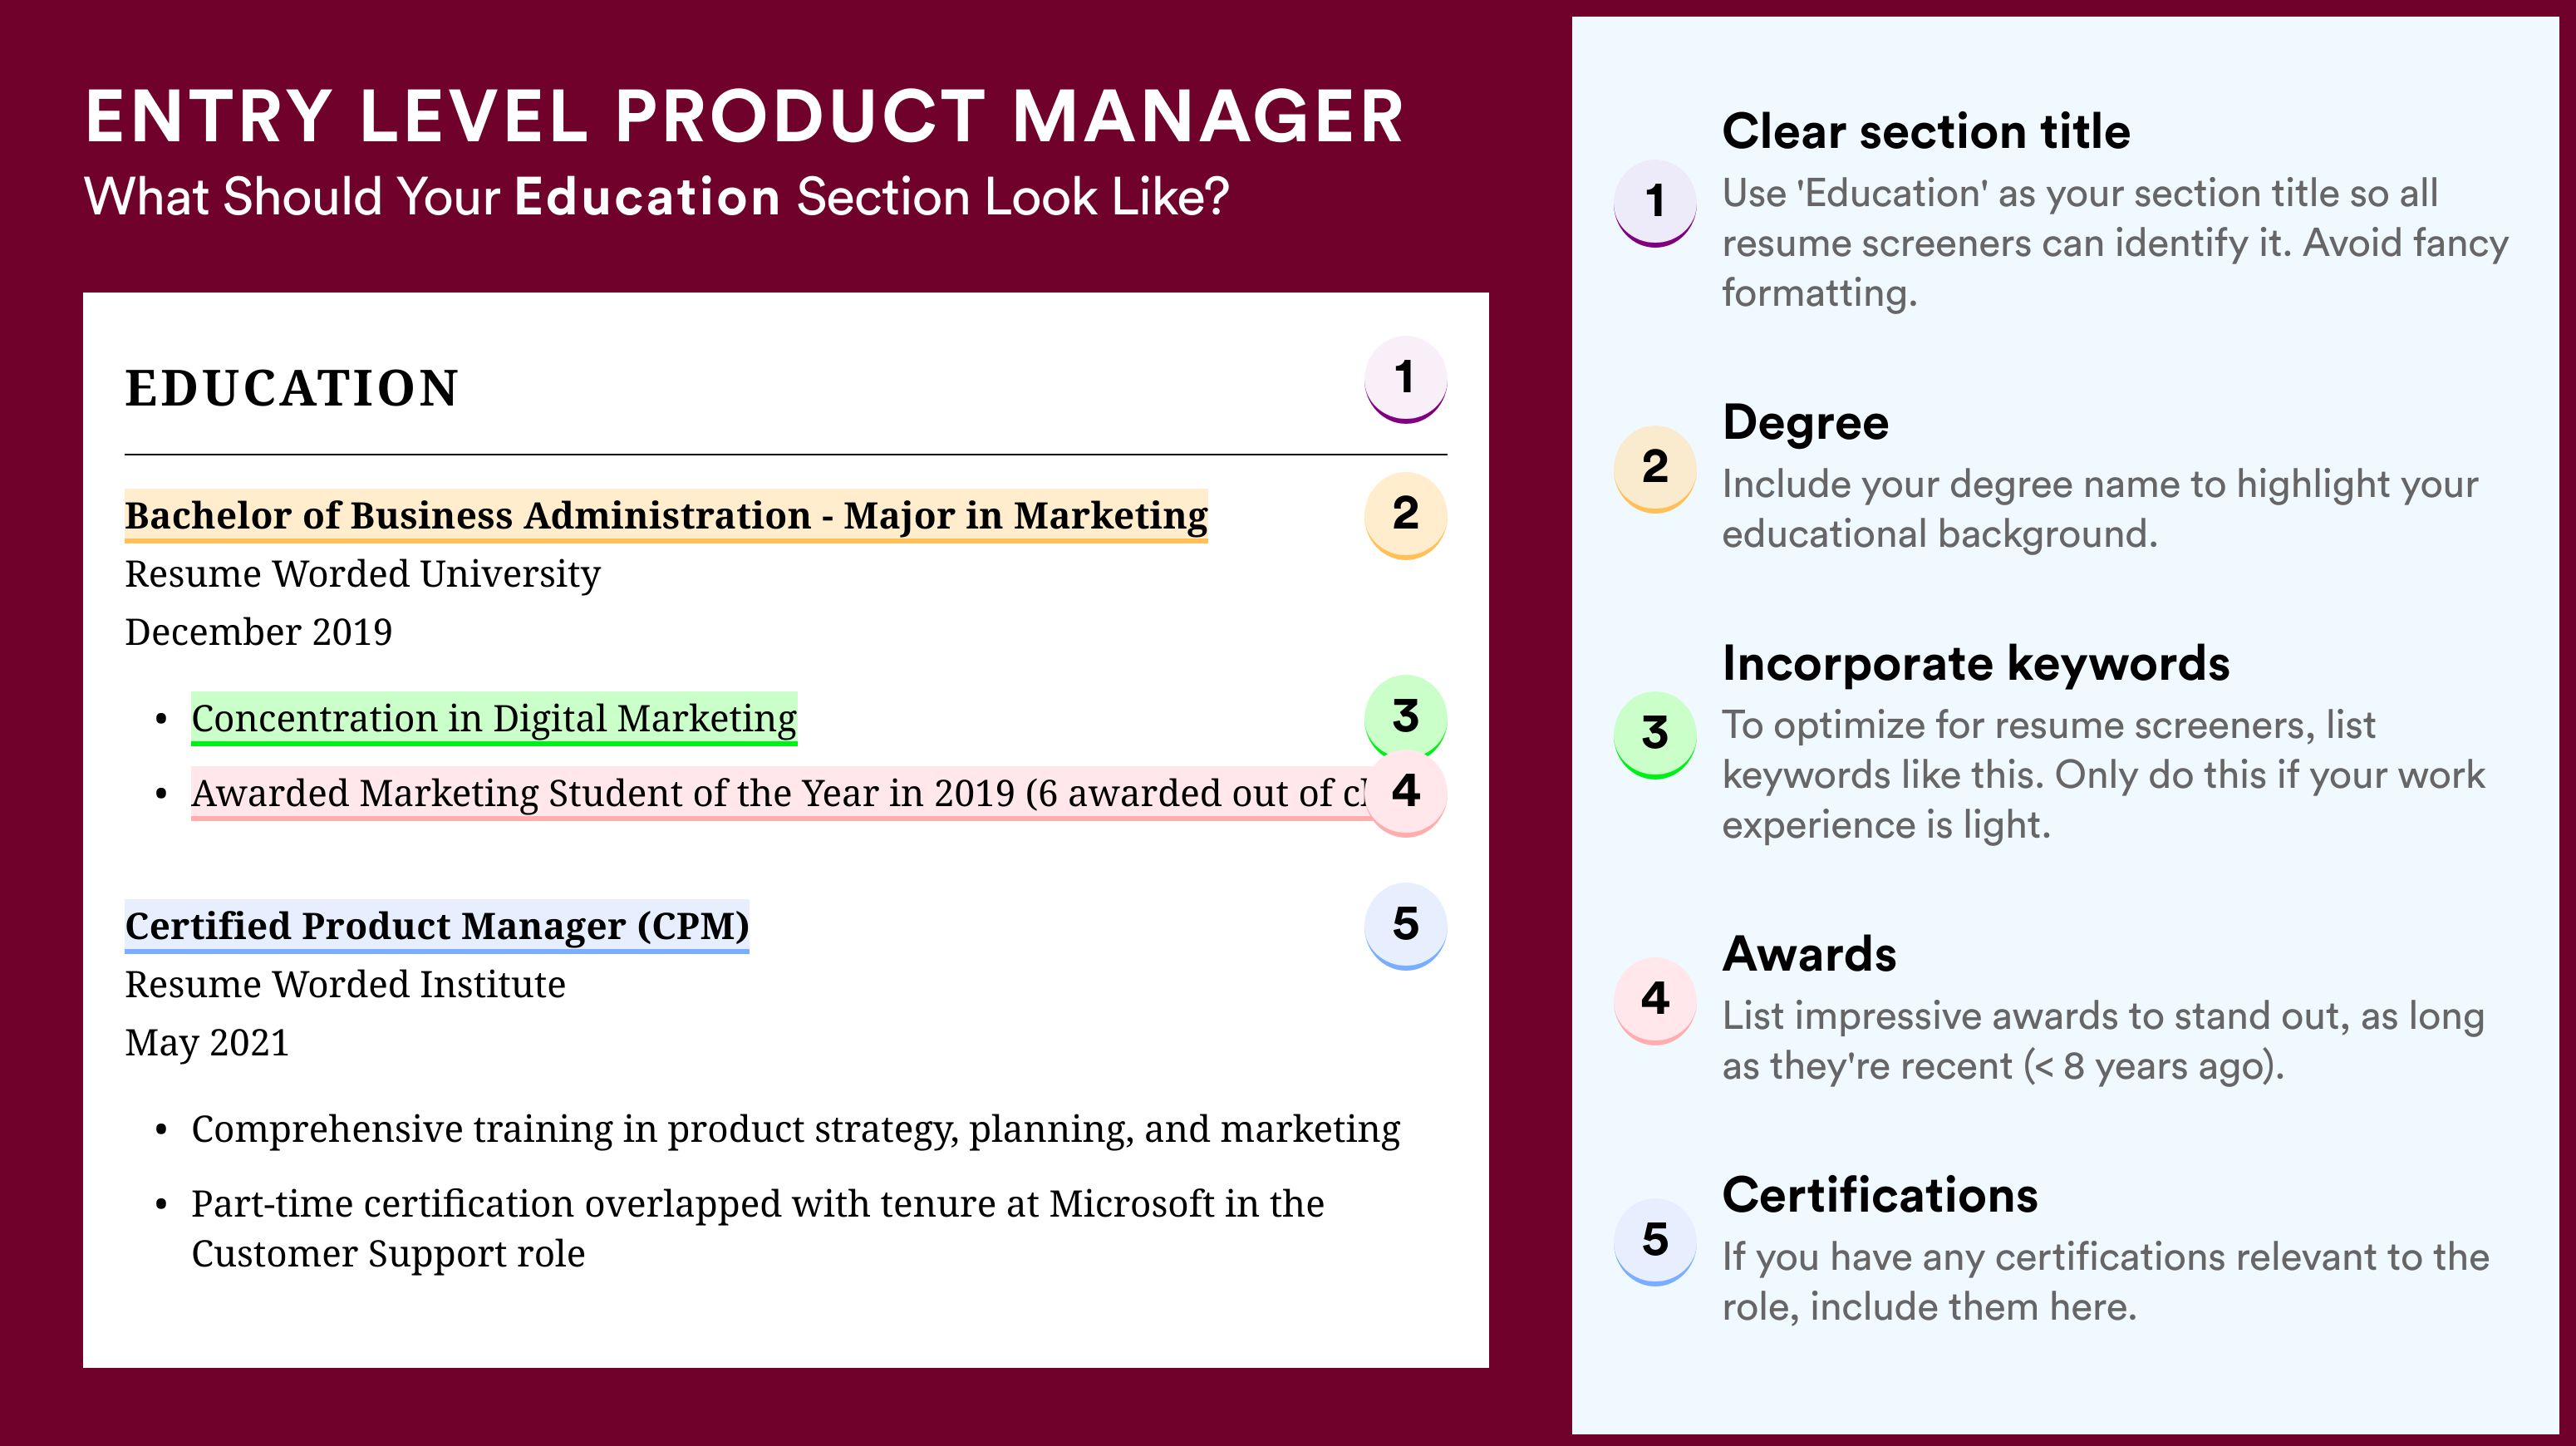Image resolution: width=2576 pixels, height=1446 pixels.
Task: Click the orange number 2 badge next to the degree line
Action: (x=1405, y=515)
